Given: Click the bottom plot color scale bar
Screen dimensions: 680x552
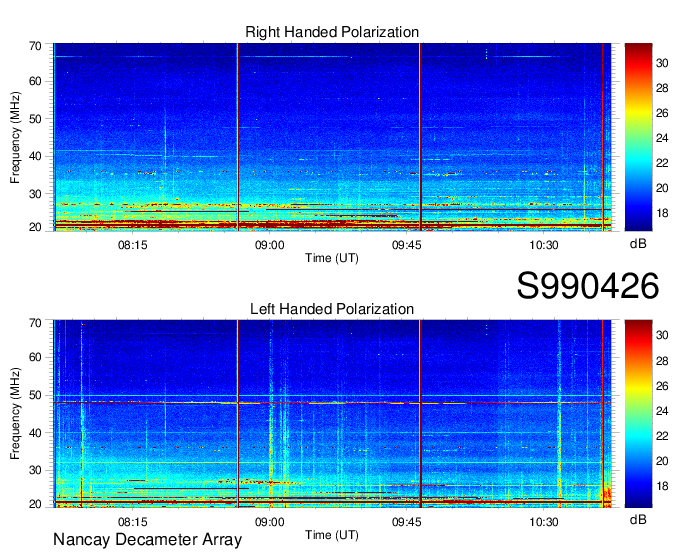Looking at the screenshot, I should (638, 414).
